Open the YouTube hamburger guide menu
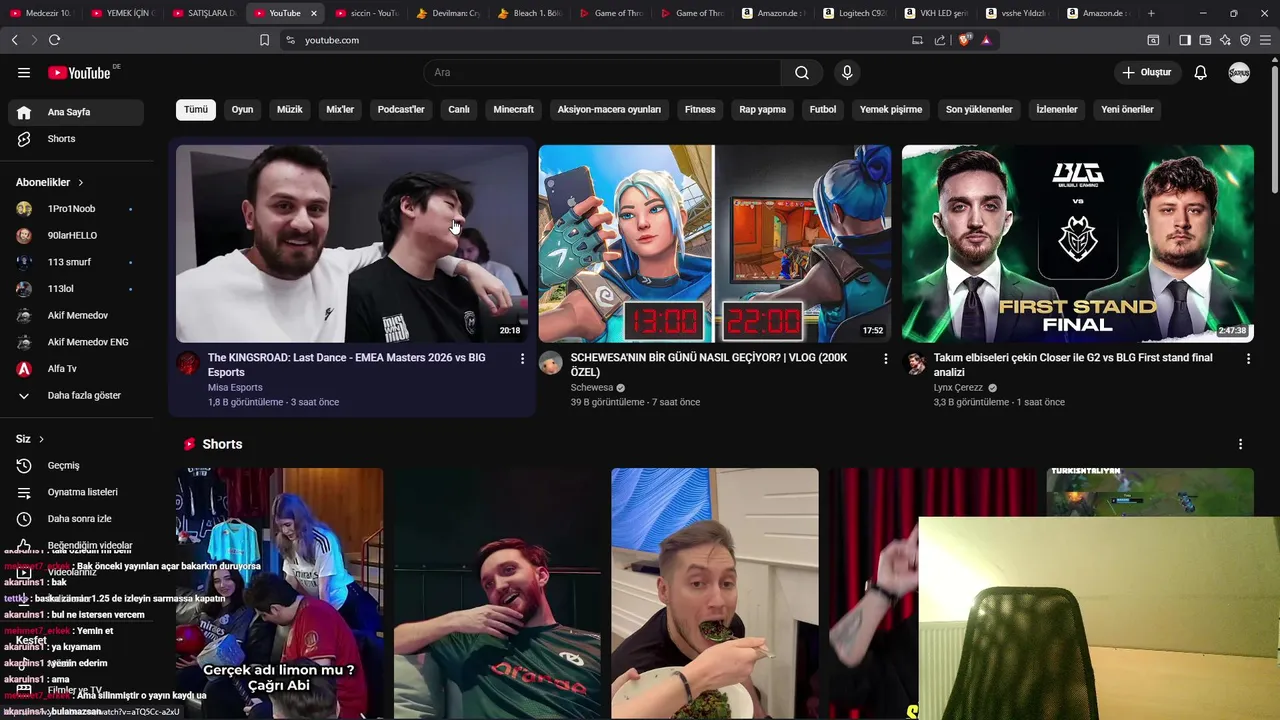The image size is (1280, 720). click(x=24, y=73)
